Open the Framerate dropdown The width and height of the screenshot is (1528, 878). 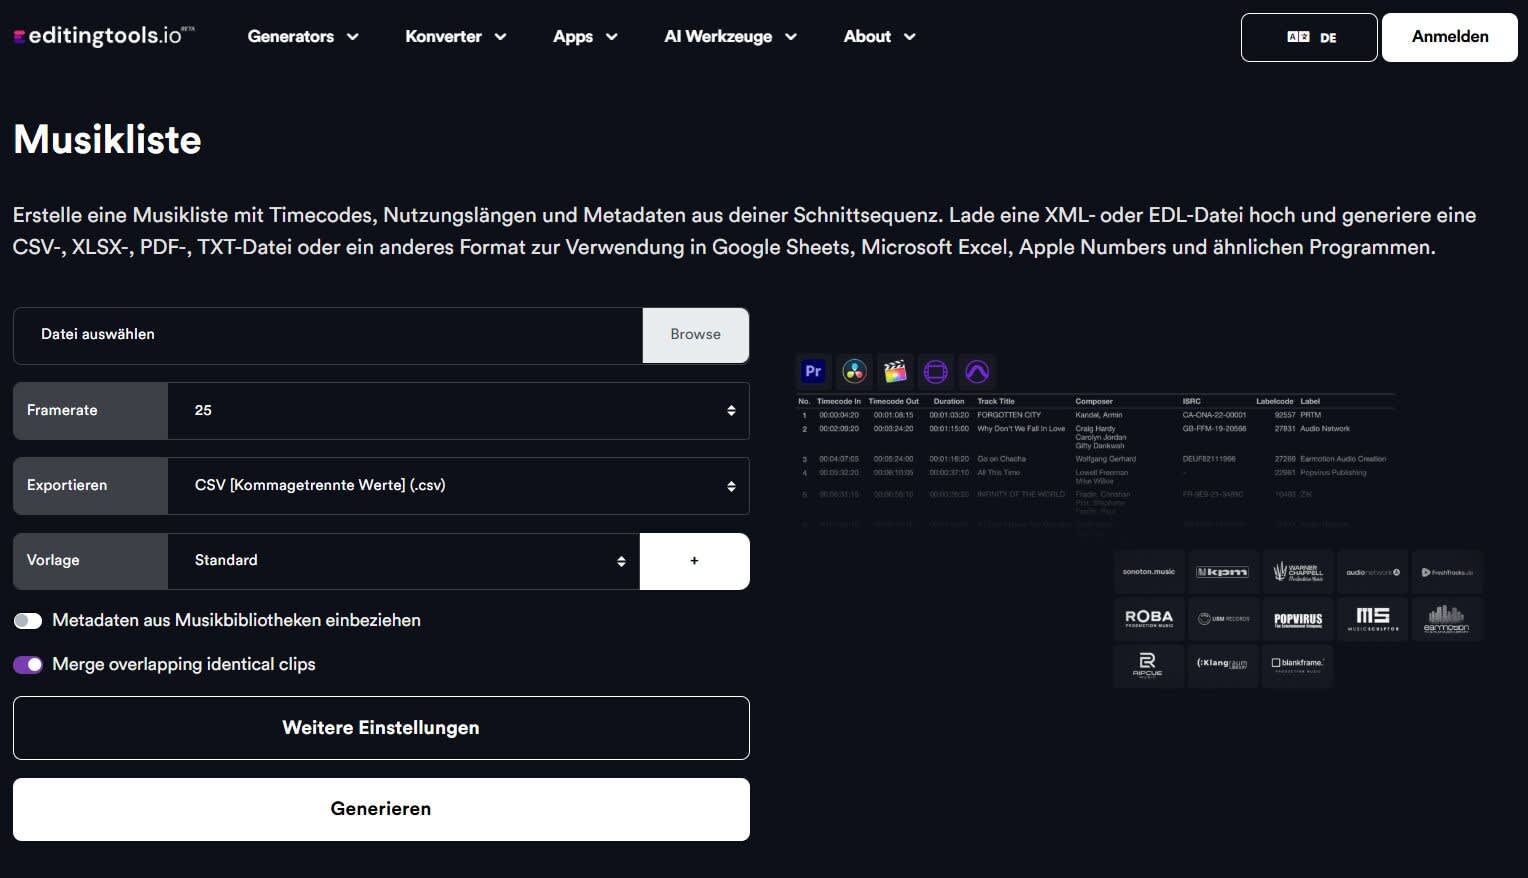(x=458, y=411)
